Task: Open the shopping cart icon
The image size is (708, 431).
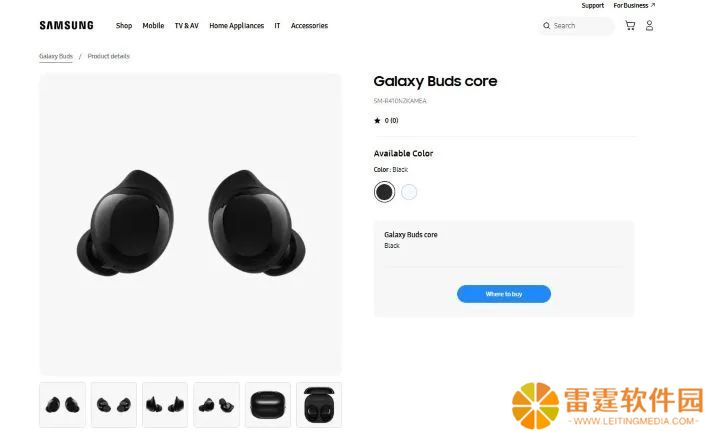Action: coord(630,25)
